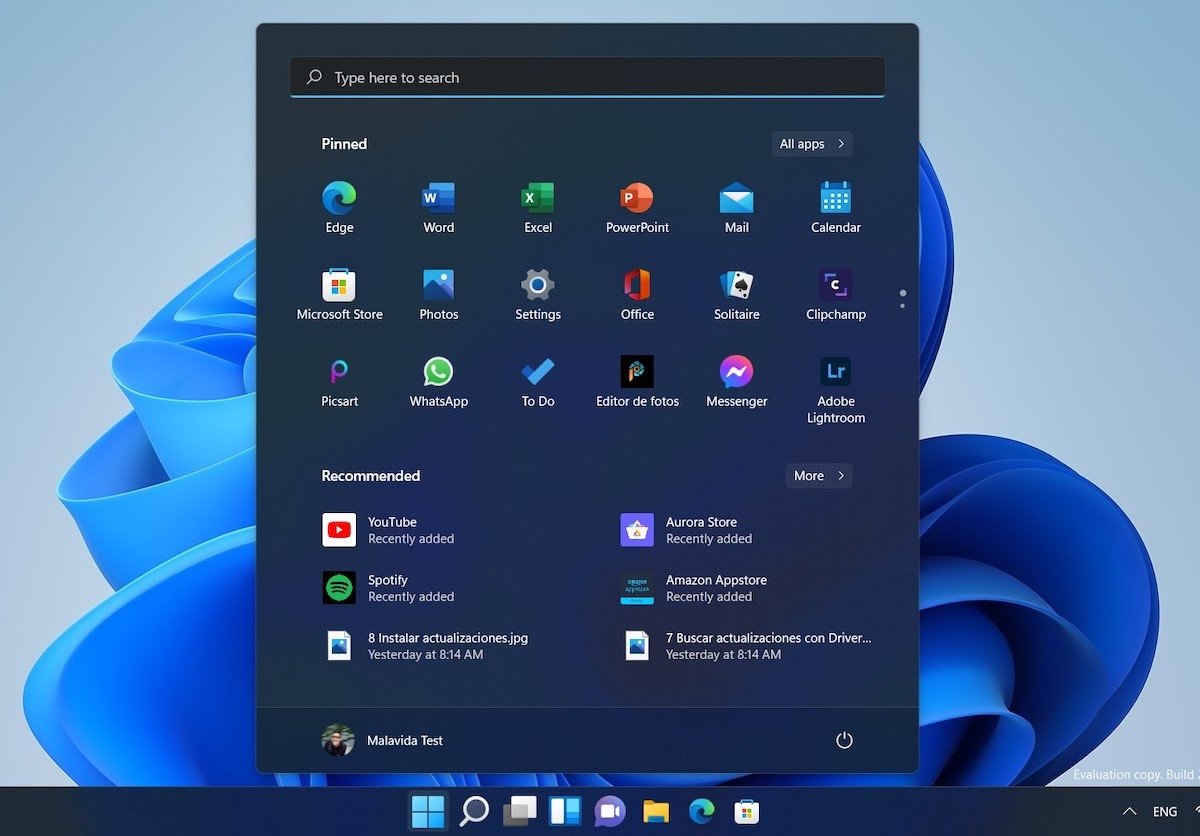Screen dimensions: 1200x836
Task: Click the Windows Start button in taskbar
Action: (428, 811)
